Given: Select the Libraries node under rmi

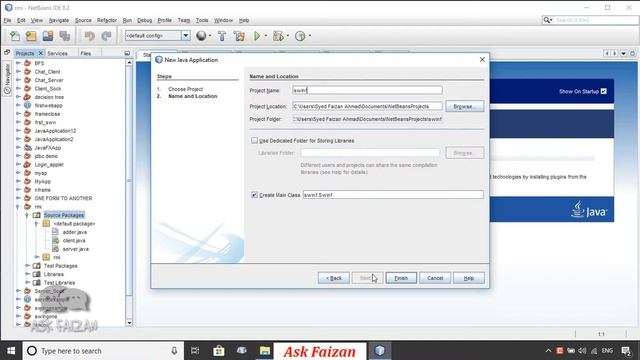Looking at the screenshot, I should (53, 274).
